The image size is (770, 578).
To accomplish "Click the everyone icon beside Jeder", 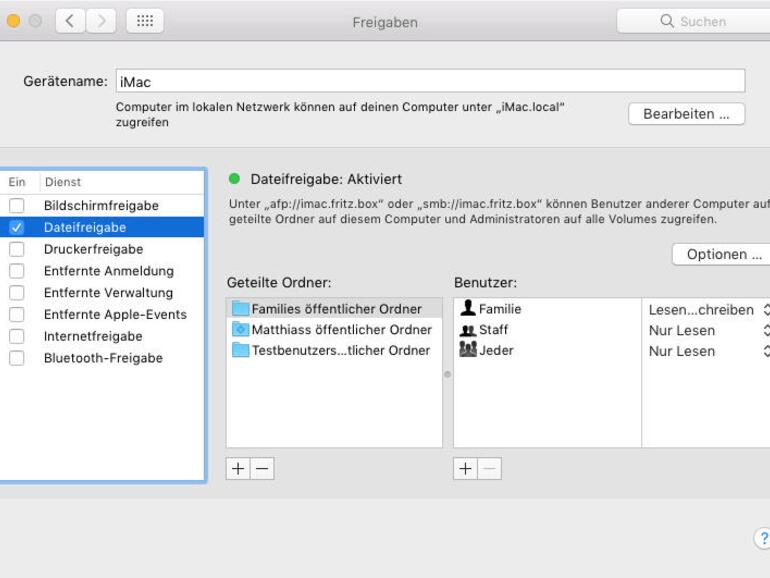I will tap(468, 349).
